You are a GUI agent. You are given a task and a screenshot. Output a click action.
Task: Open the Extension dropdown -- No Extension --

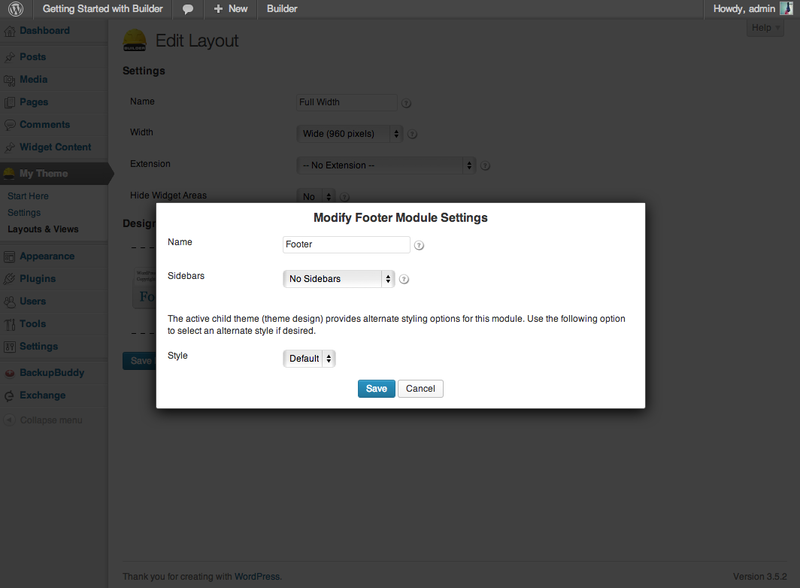click(386, 165)
